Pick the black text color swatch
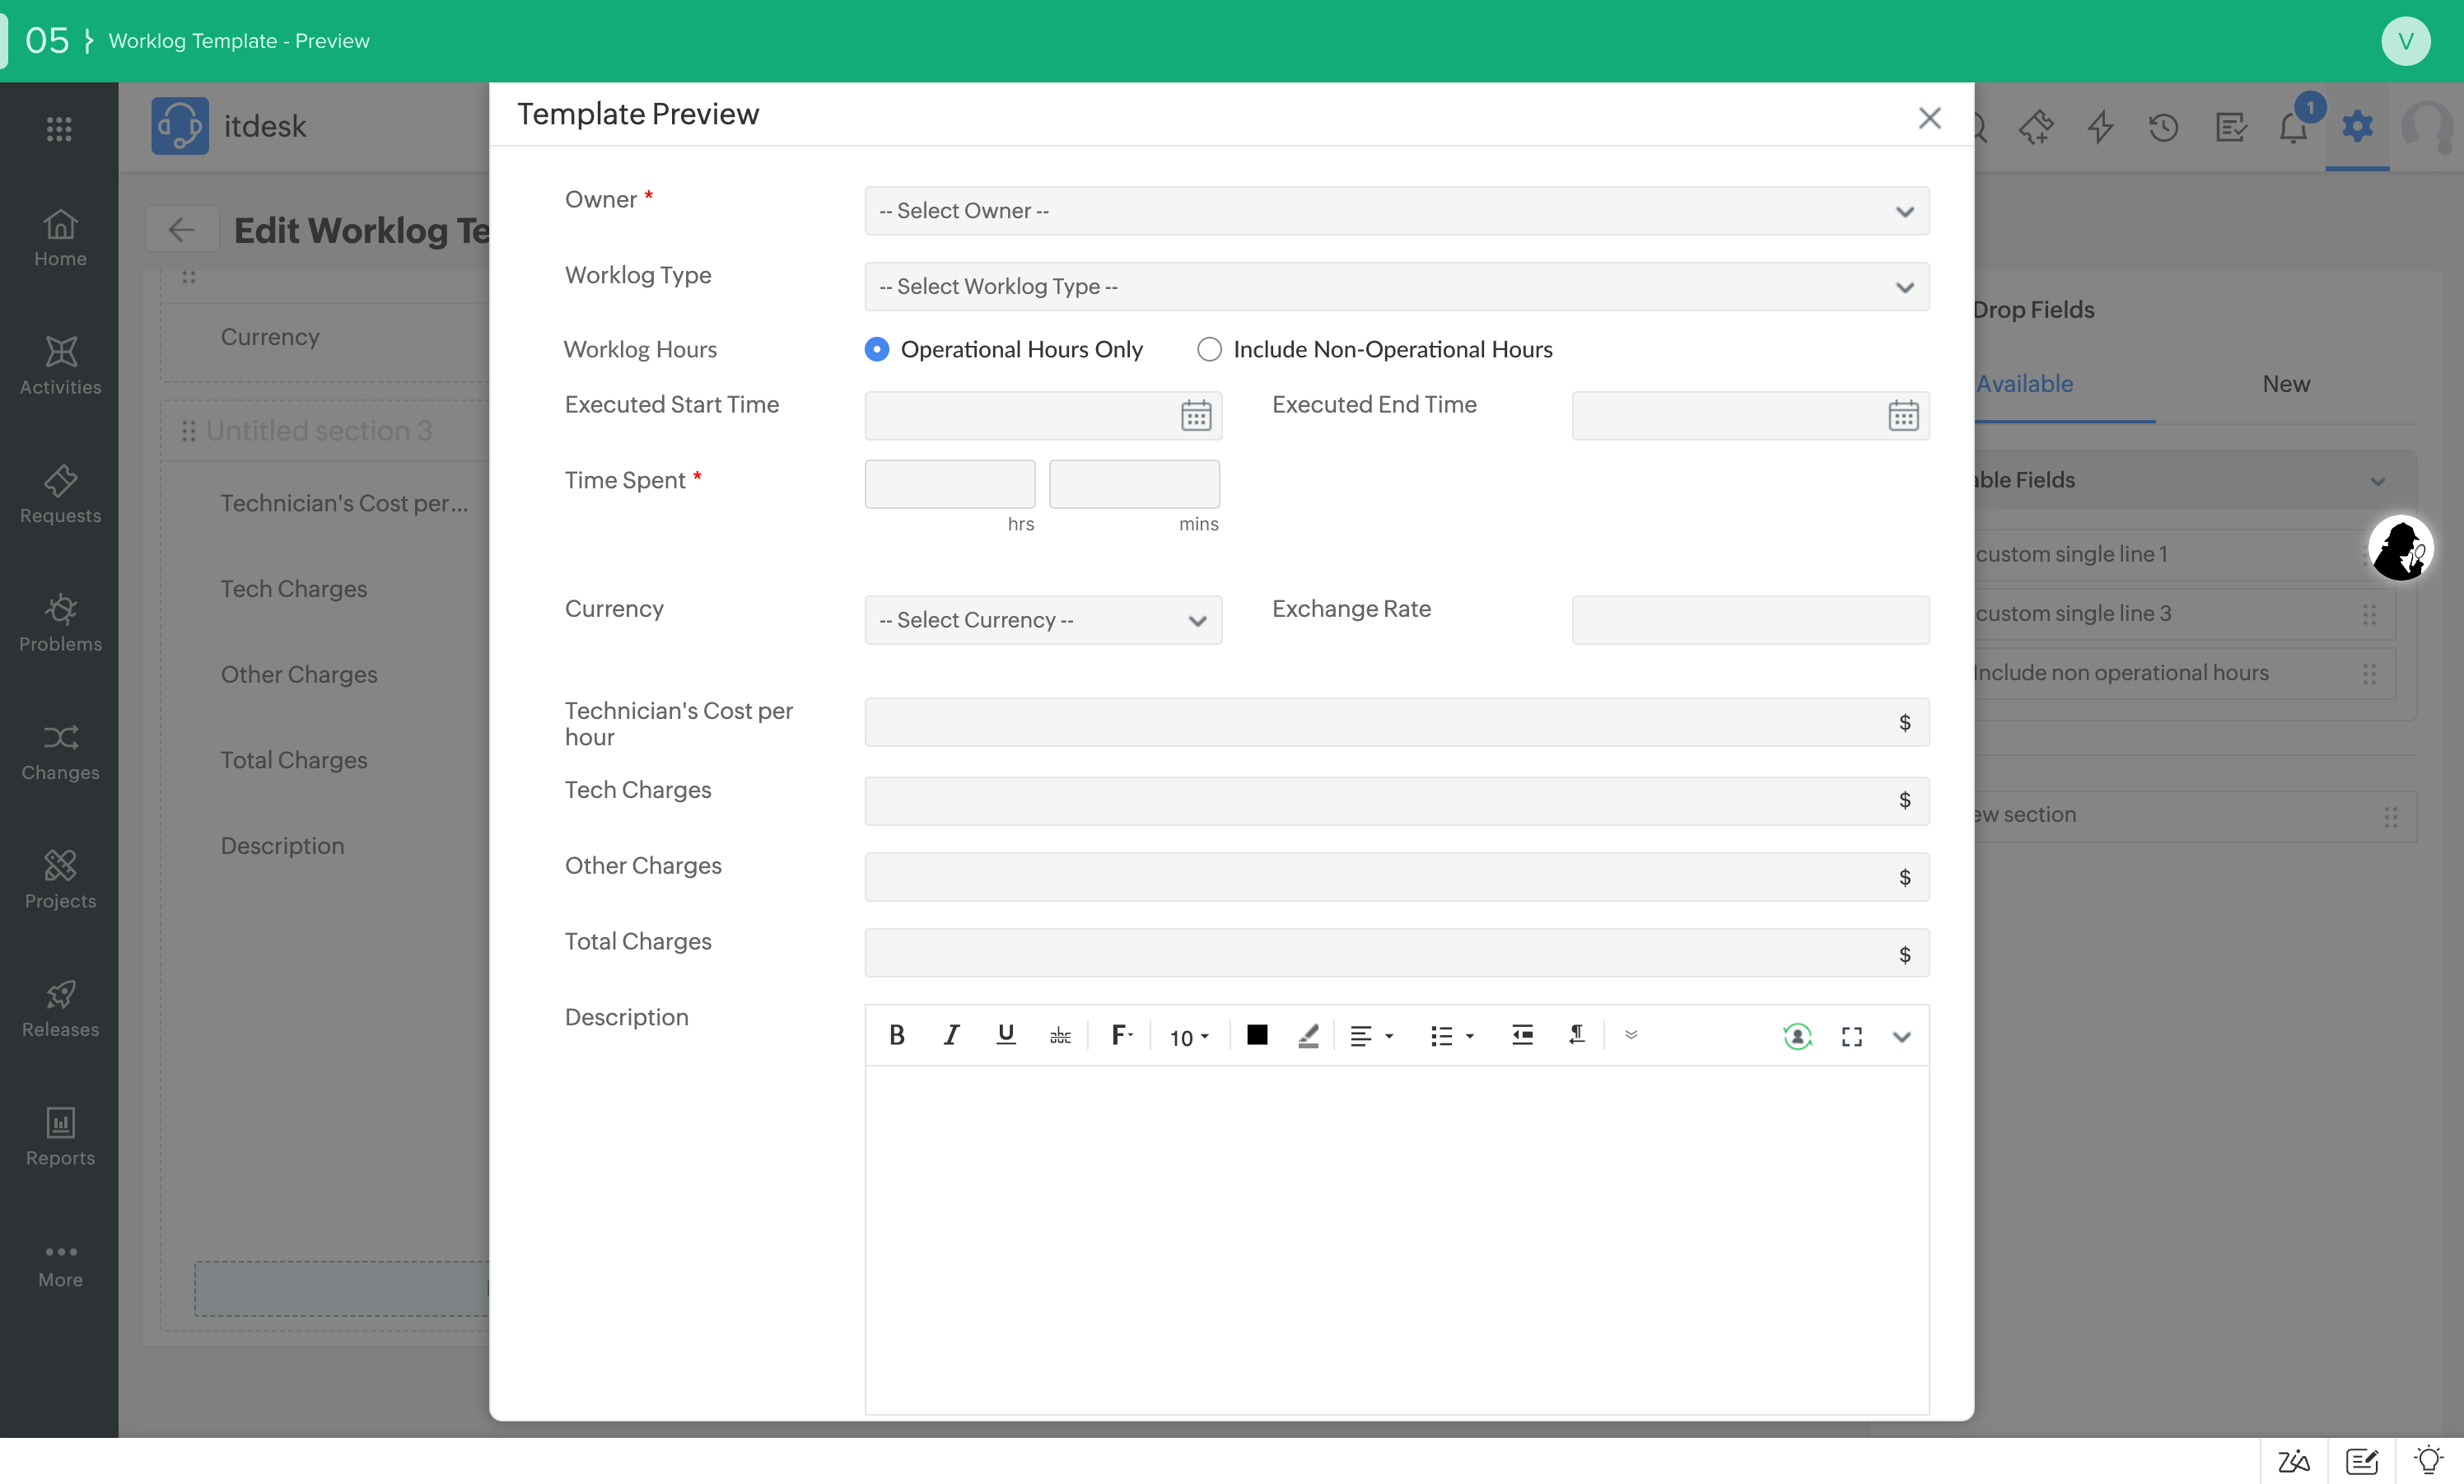2464x1484 pixels. (1257, 1035)
